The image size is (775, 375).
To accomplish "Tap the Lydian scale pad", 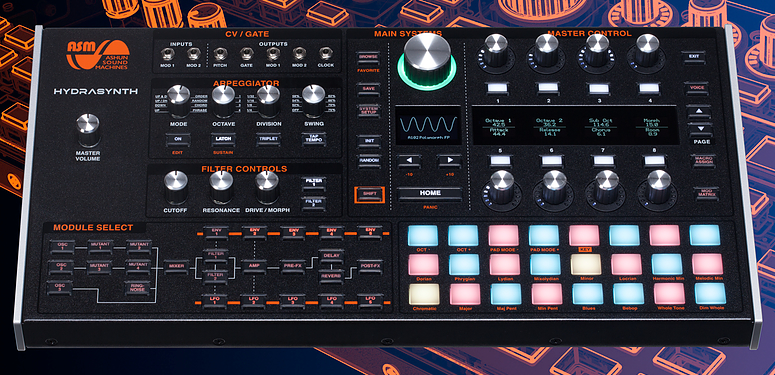I will click(505, 265).
